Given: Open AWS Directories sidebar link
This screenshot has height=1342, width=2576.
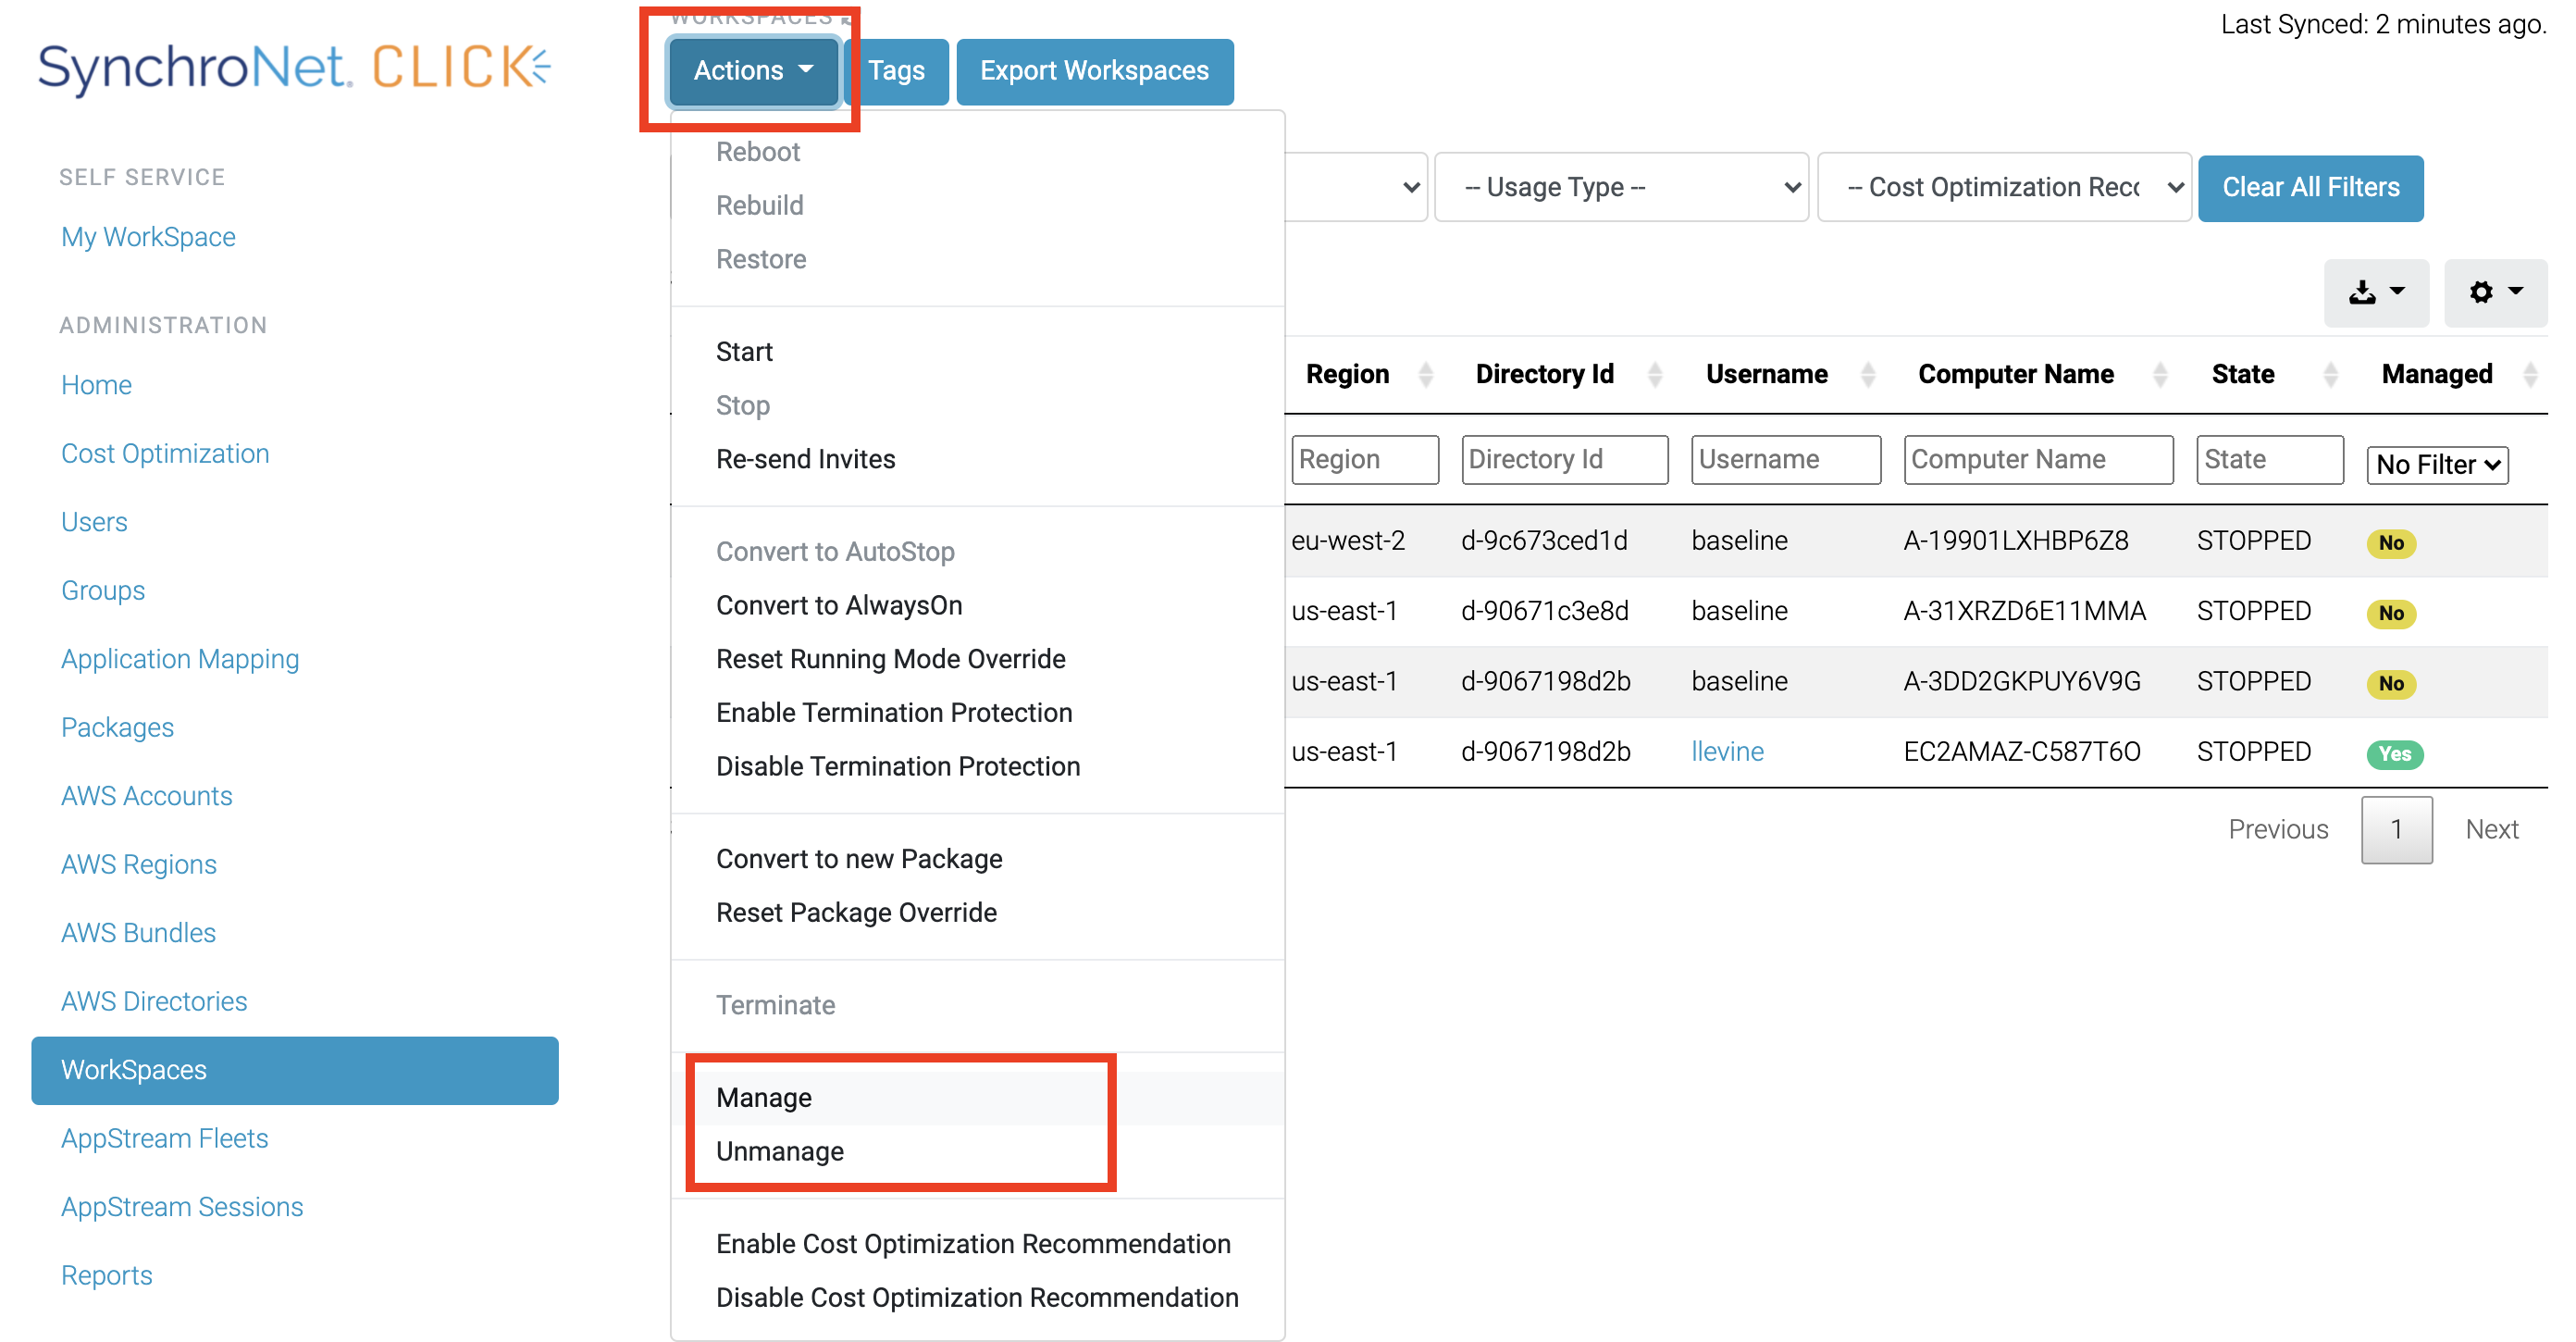Looking at the screenshot, I should [x=154, y=1001].
